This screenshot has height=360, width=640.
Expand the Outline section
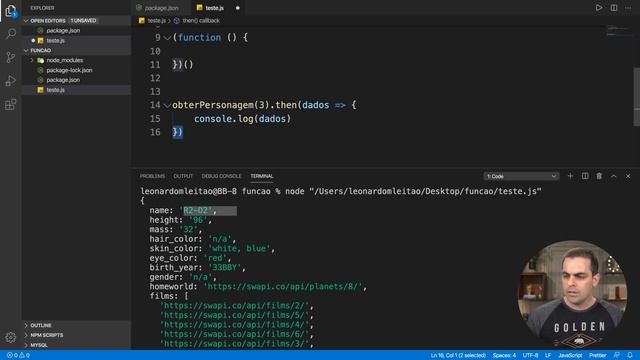pos(26,325)
